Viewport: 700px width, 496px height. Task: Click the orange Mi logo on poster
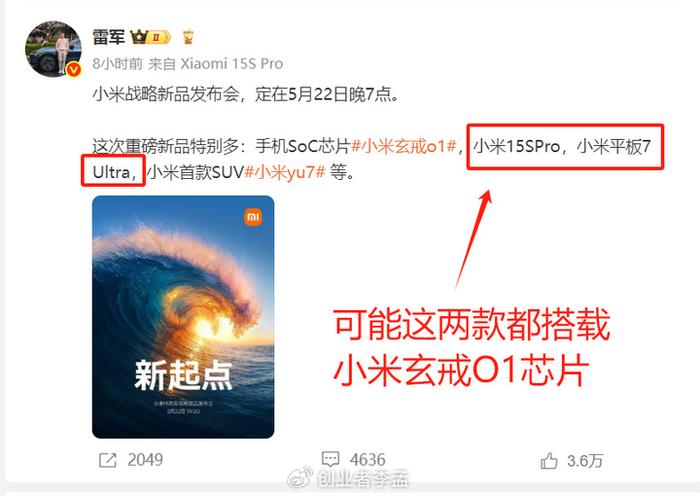(253, 217)
